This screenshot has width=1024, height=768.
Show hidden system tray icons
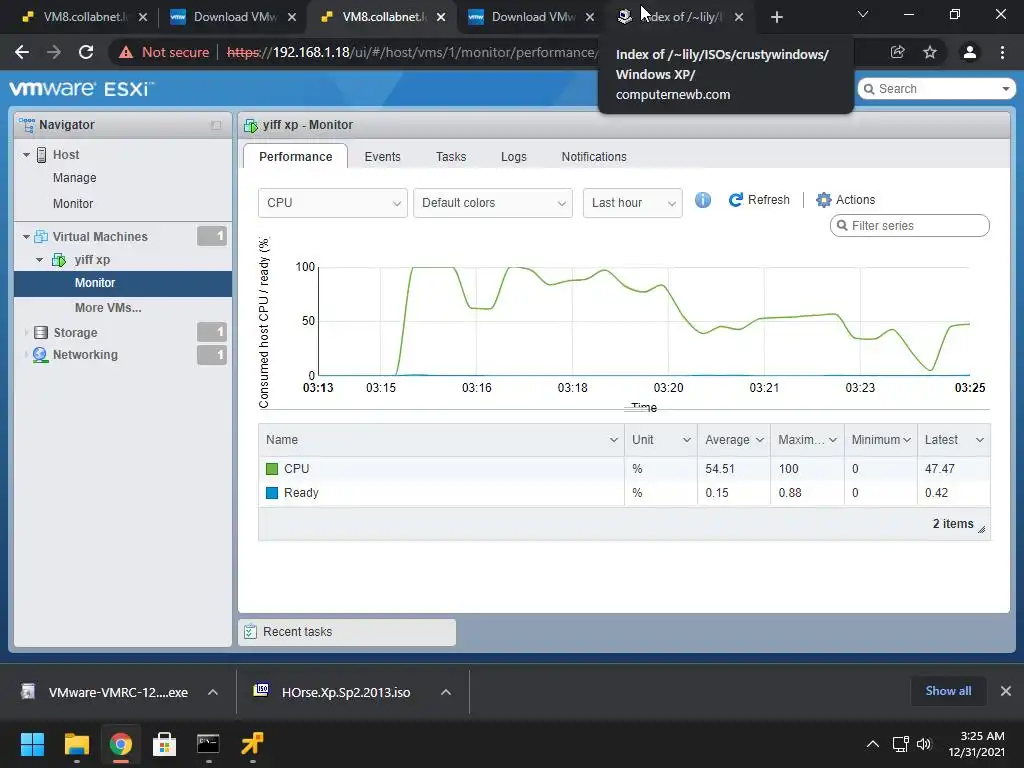872,744
